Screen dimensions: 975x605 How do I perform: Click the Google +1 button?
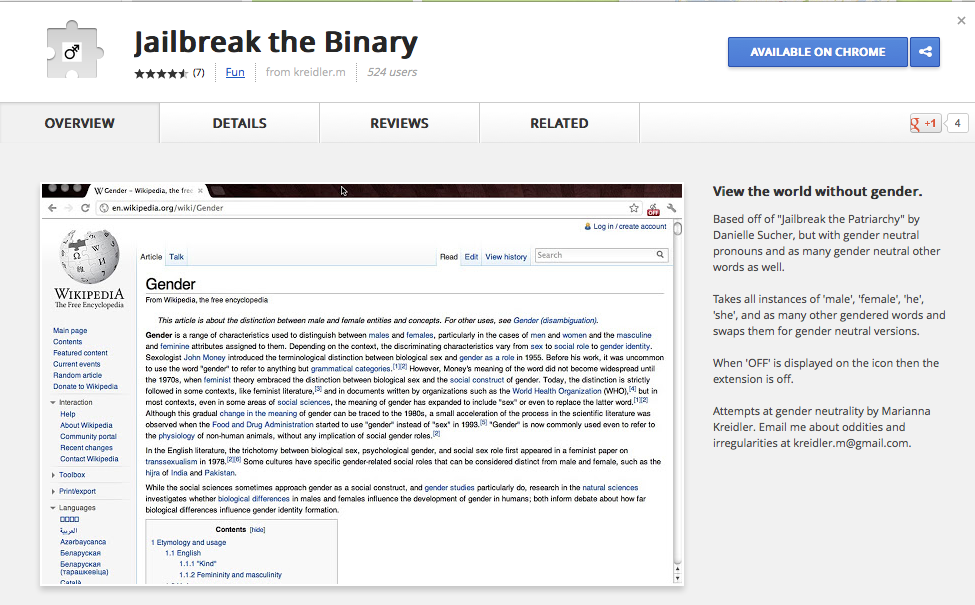pos(925,123)
